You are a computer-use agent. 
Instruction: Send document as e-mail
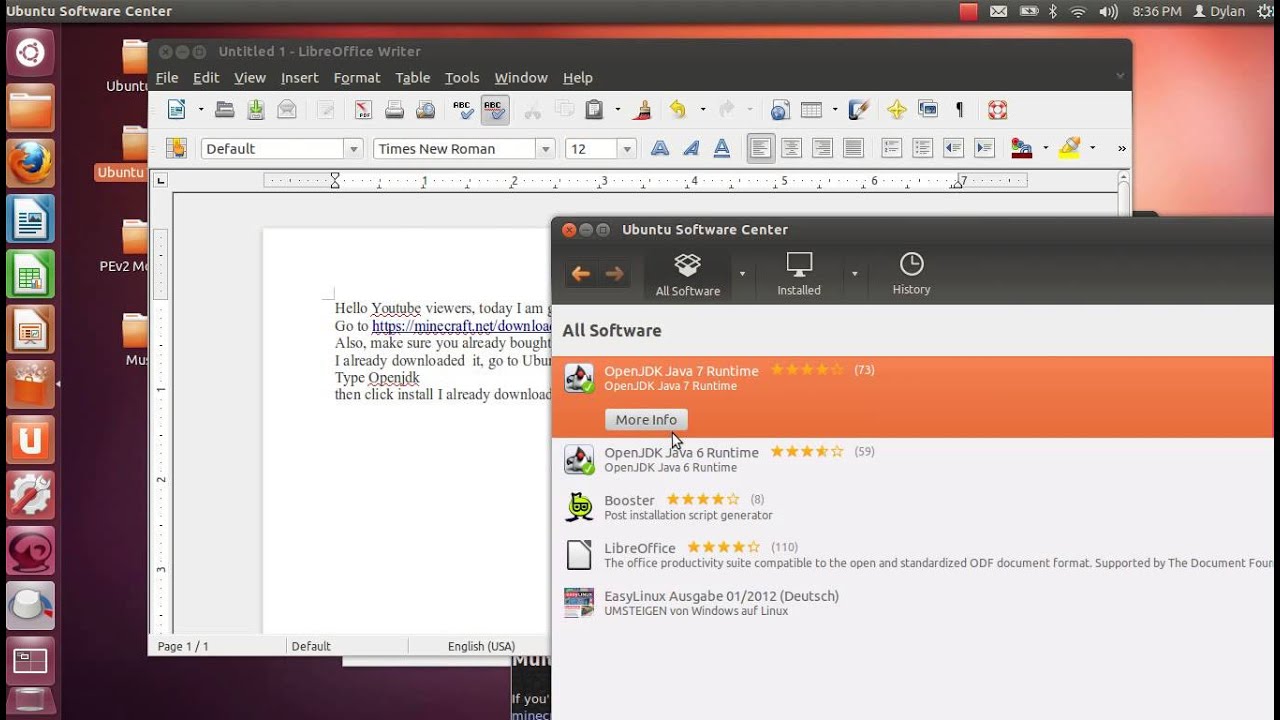287,110
